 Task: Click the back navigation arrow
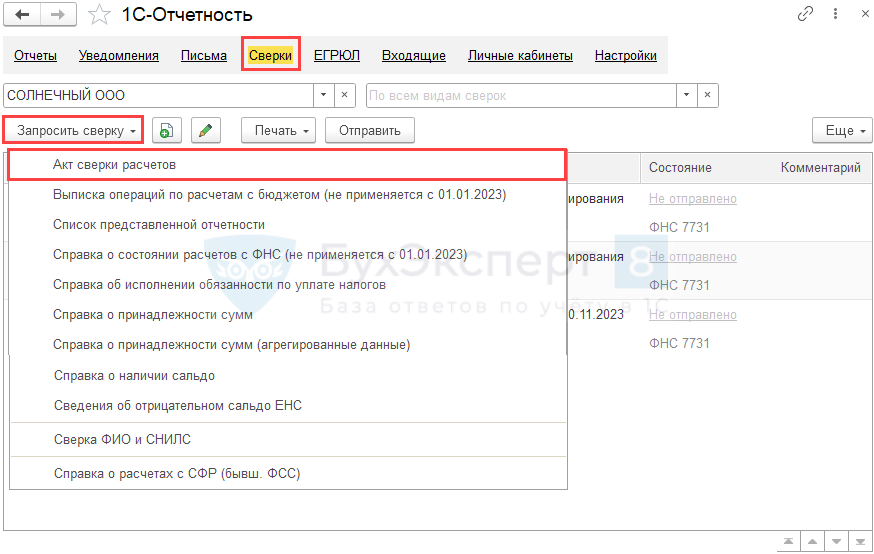[x=22, y=15]
